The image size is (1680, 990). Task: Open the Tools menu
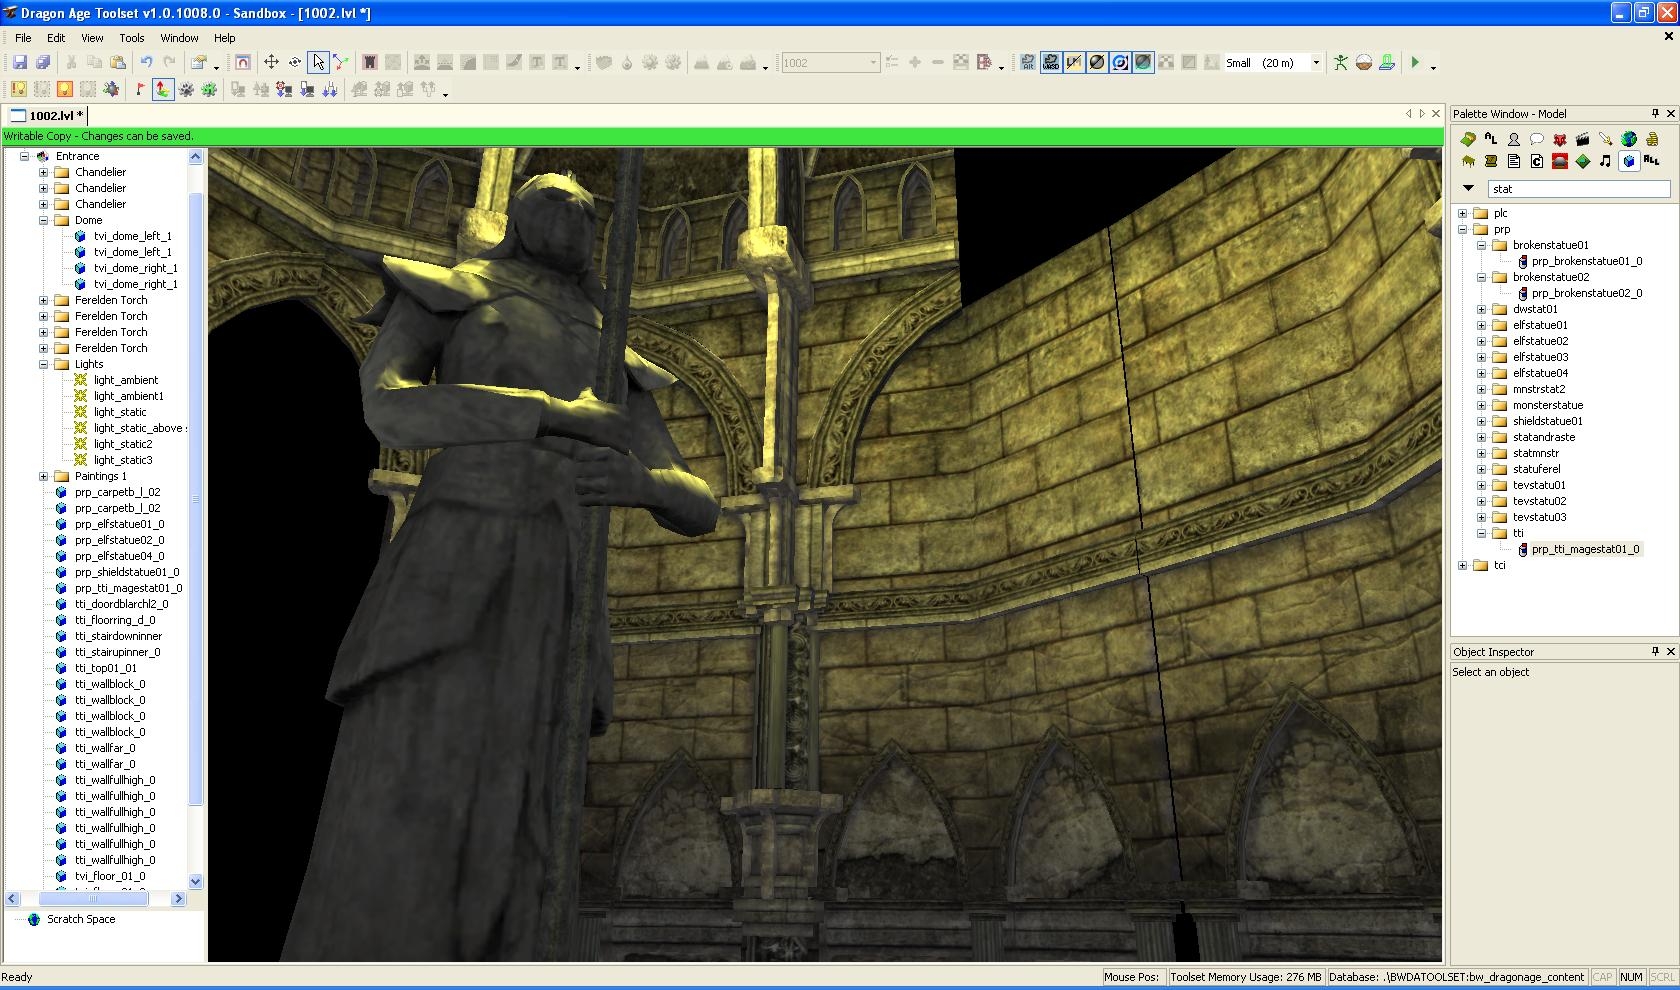132,38
